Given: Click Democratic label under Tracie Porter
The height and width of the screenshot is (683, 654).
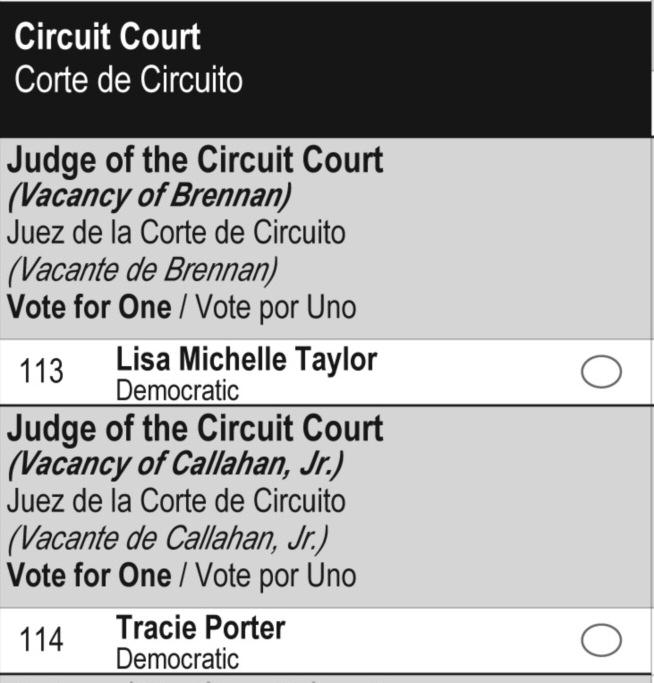Looking at the screenshot, I should [177, 659].
